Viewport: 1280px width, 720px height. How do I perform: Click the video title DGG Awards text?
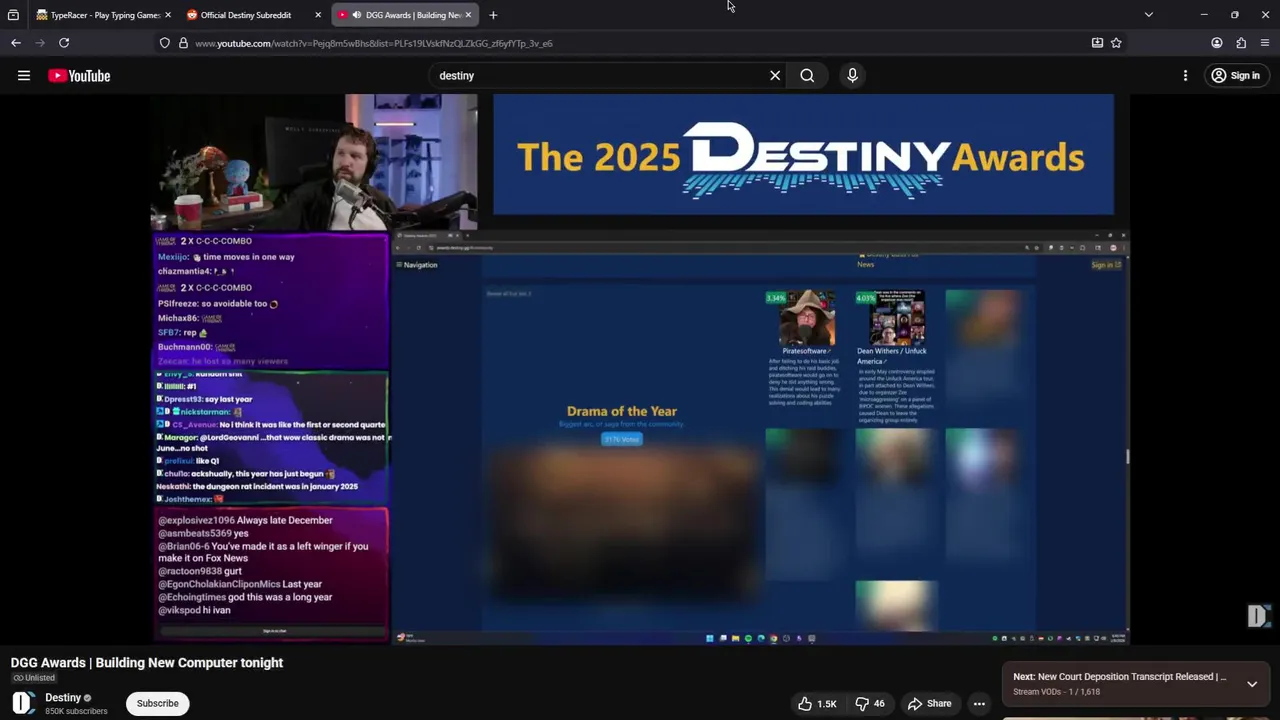click(147, 662)
